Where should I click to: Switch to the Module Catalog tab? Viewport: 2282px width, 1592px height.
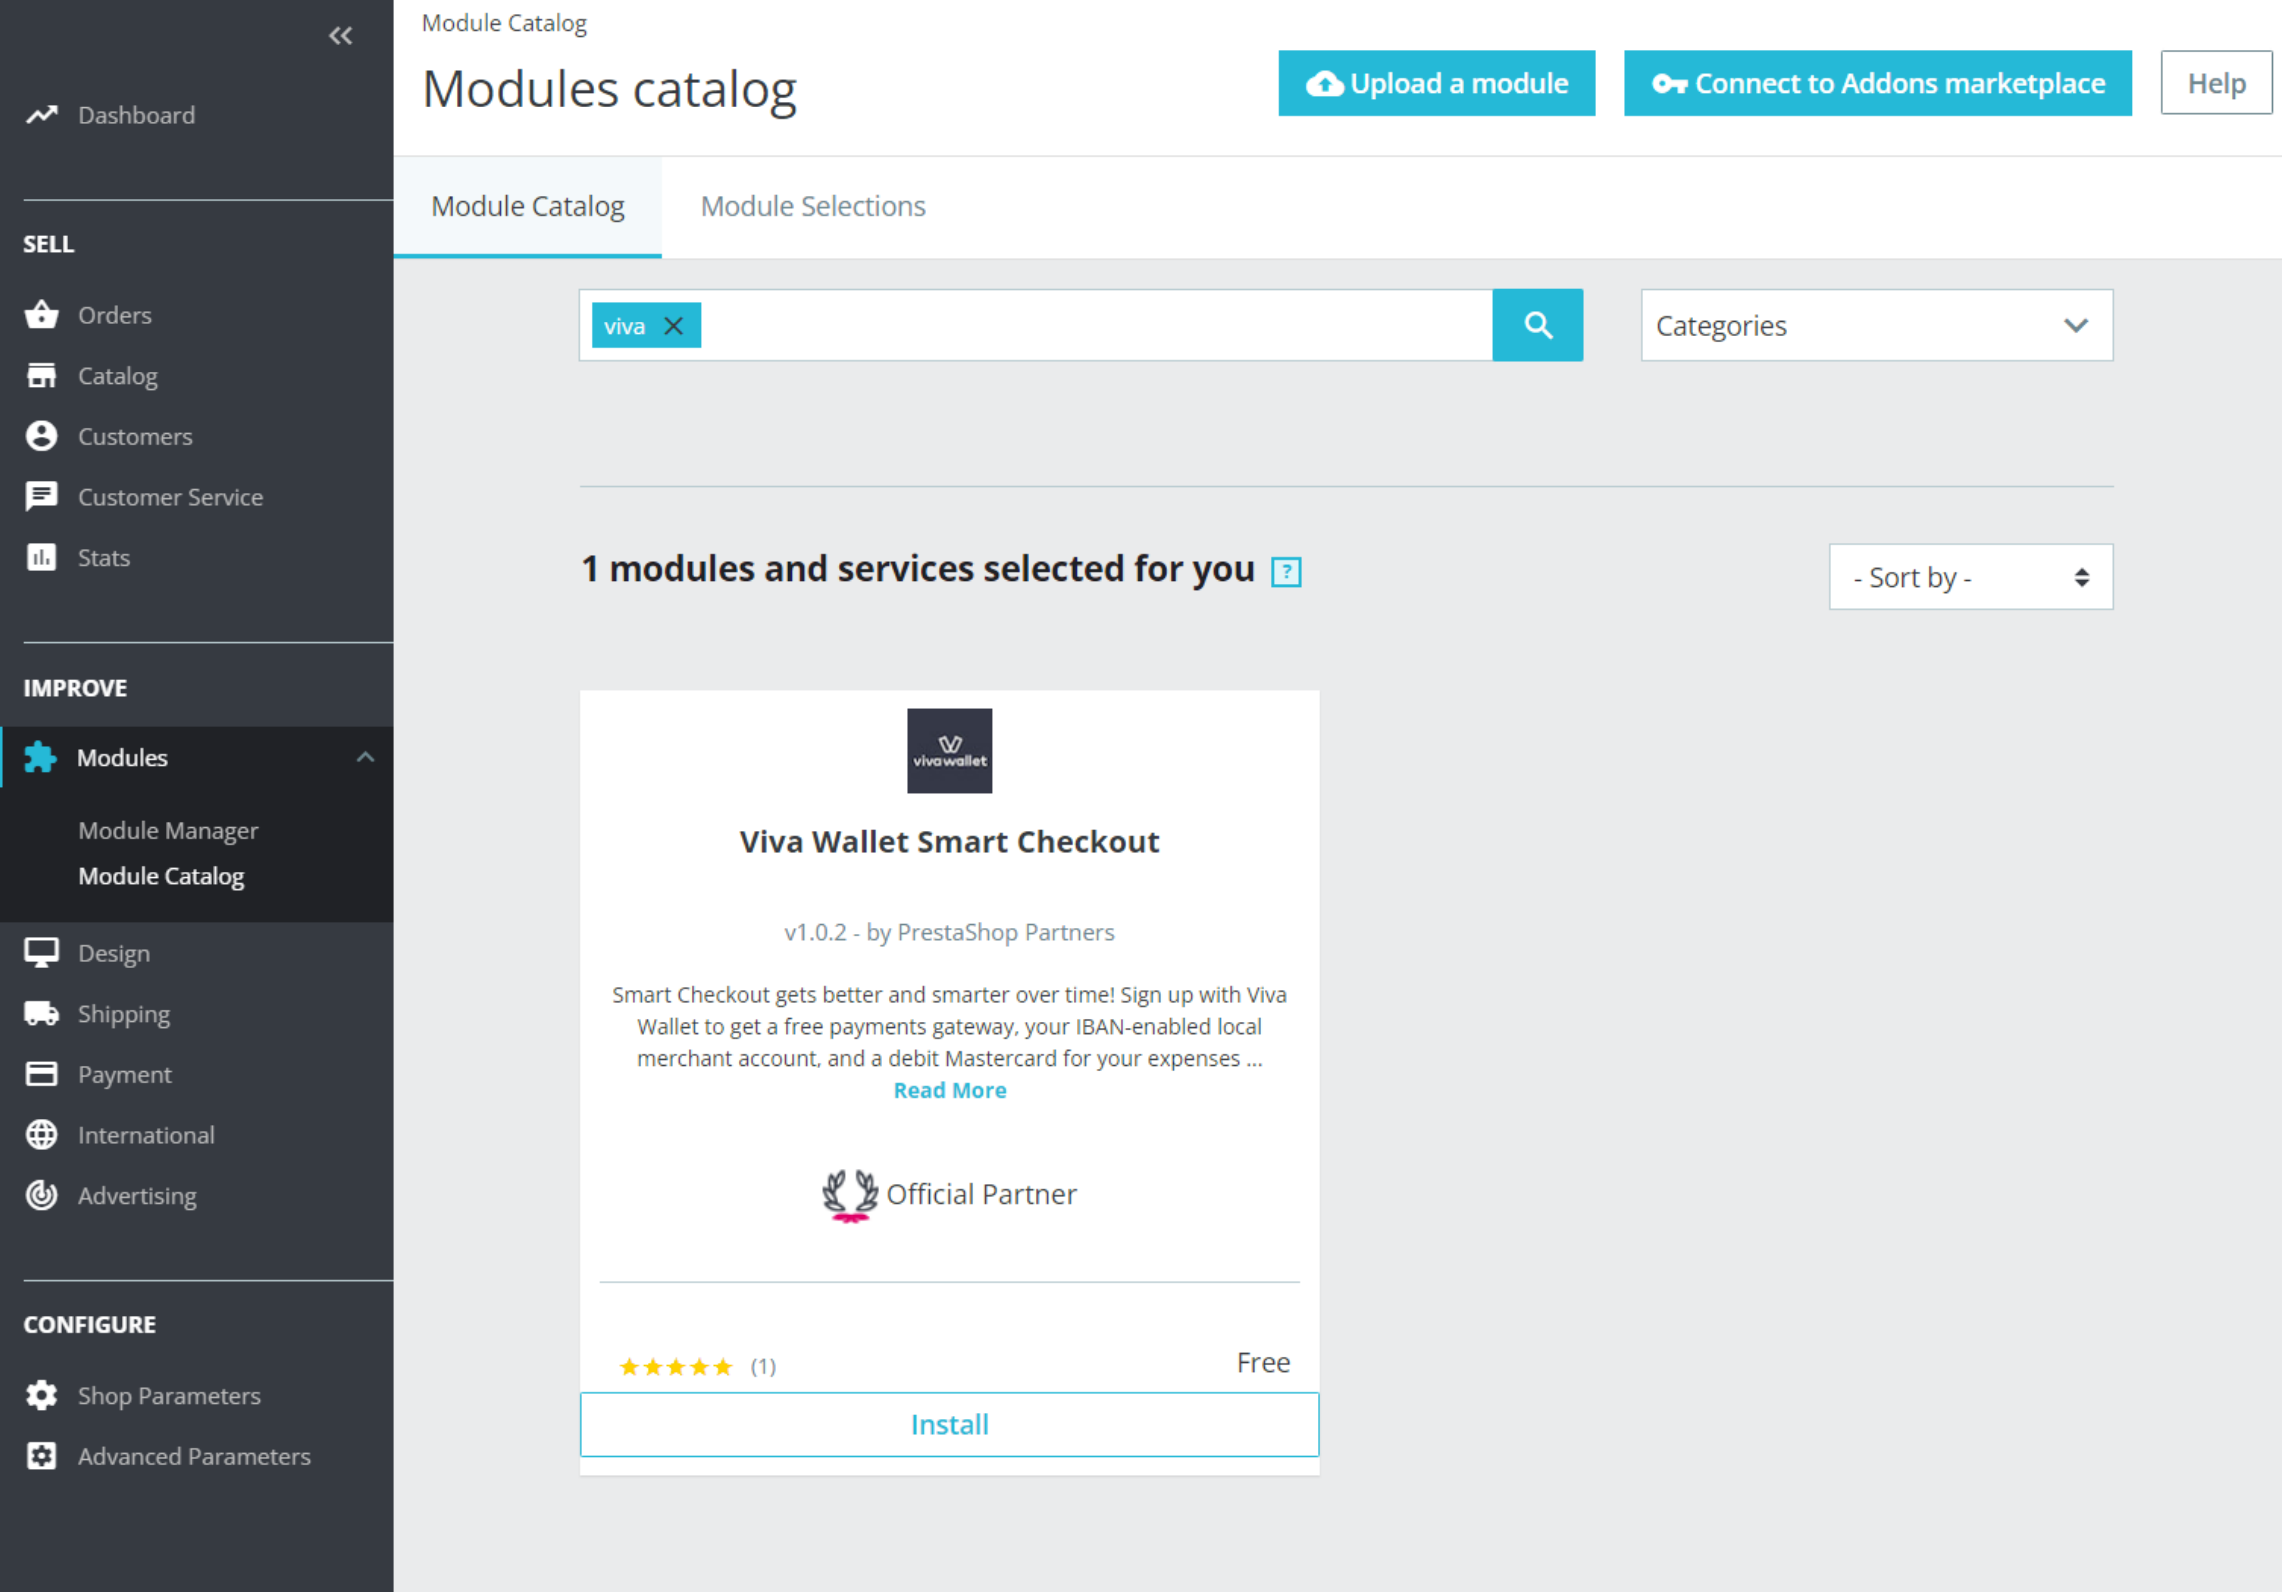pos(527,206)
